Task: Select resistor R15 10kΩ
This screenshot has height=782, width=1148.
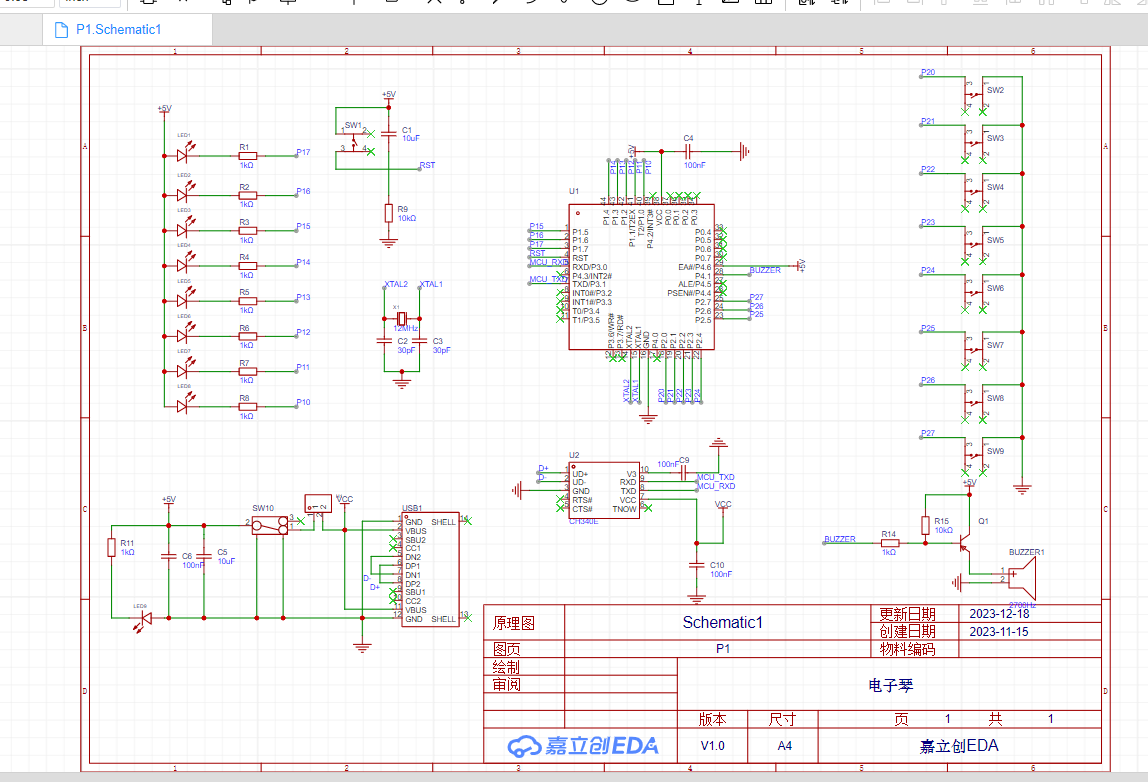Action: (x=925, y=525)
